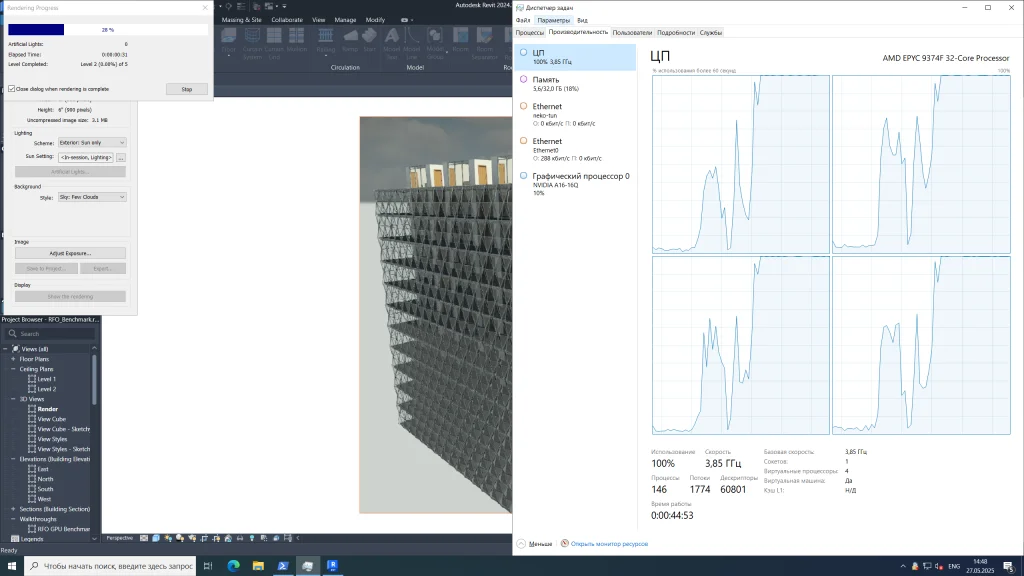This screenshot has height=576, width=1024.
Task: Click the Открыть монитор ресурсов link
Action: [608, 544]
